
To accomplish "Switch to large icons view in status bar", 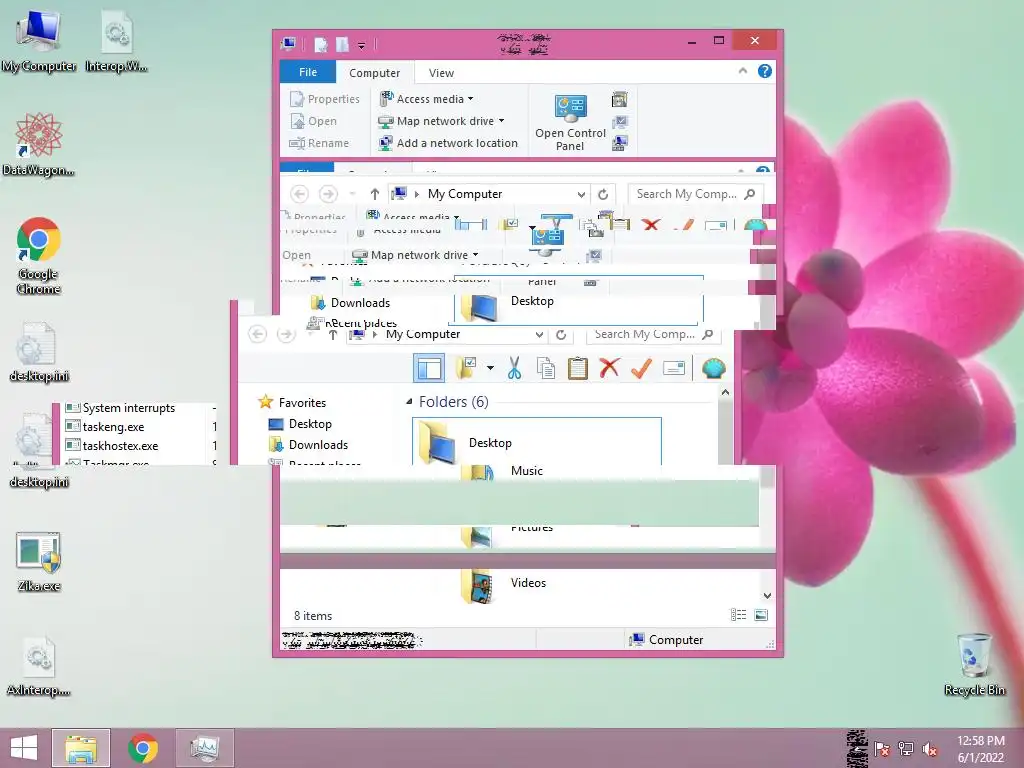I will [x=761, y=615].
